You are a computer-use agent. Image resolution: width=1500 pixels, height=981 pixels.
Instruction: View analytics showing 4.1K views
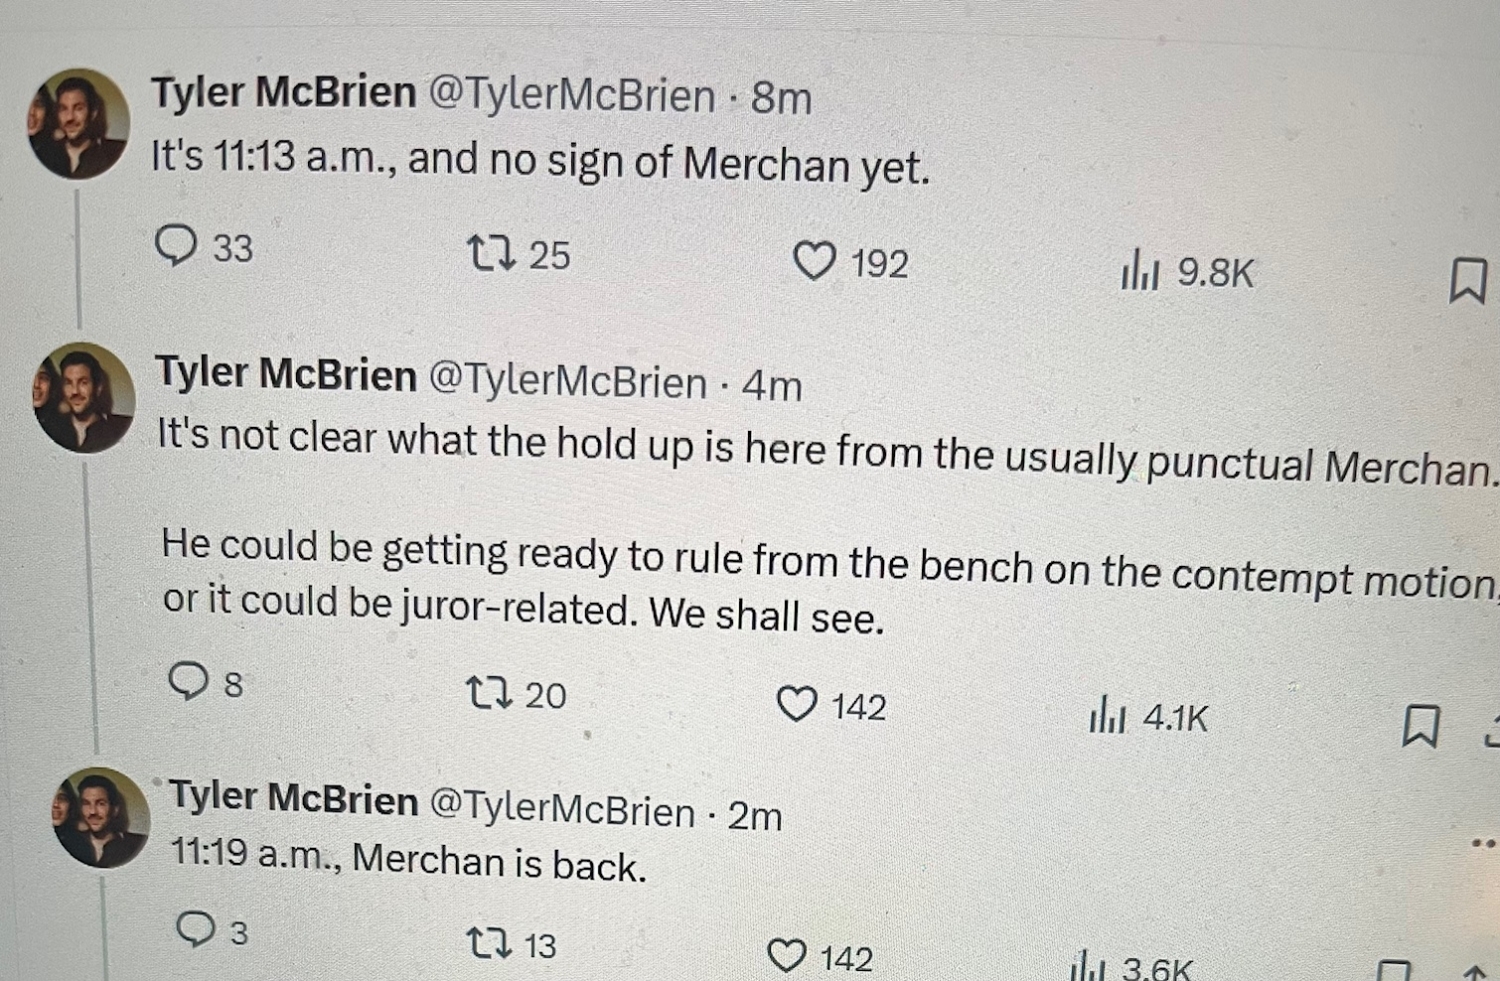(x=1107, y=715)
